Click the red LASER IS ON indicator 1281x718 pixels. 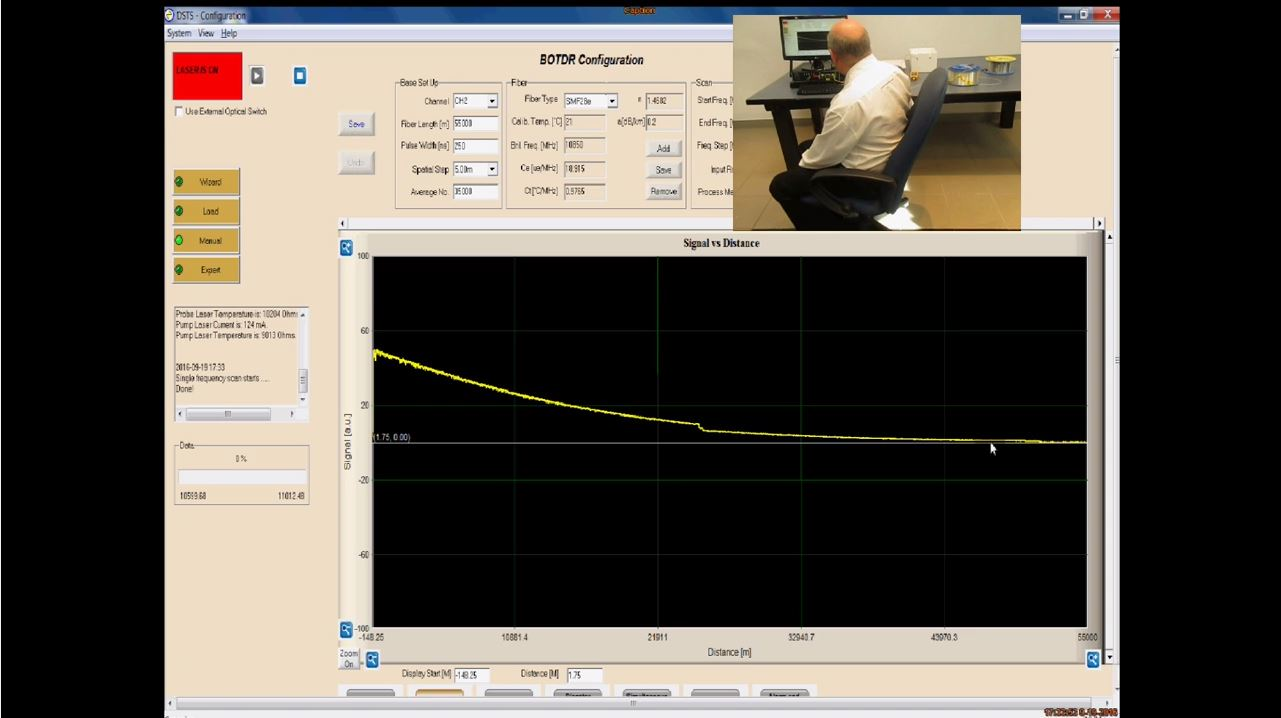[x=205, y=75]
